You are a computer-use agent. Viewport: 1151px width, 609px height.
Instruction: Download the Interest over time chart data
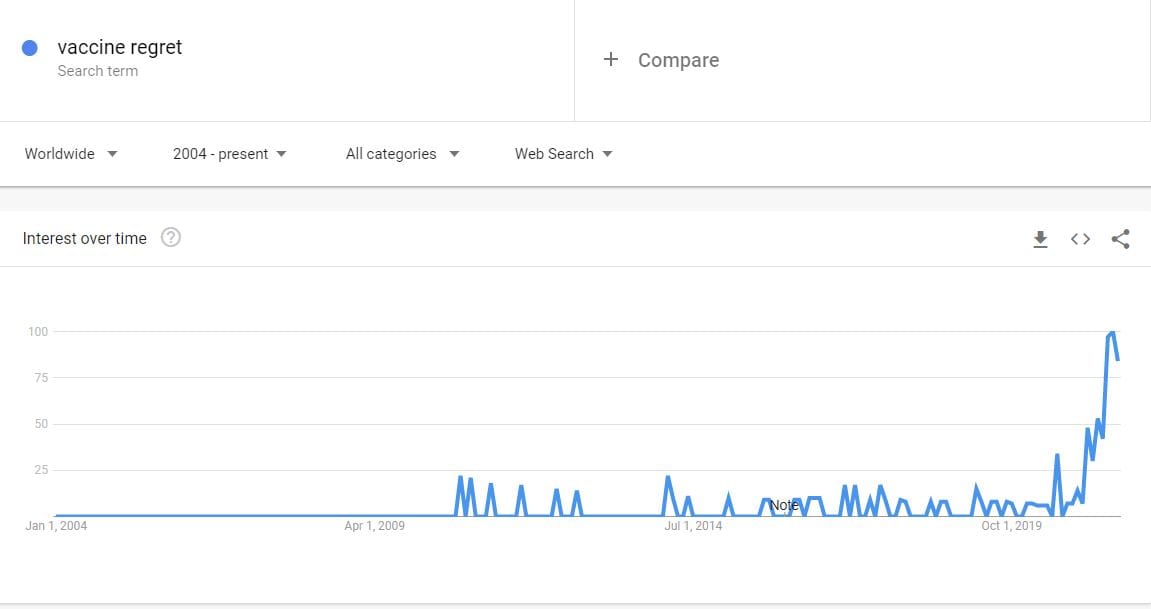(1040, 239)
